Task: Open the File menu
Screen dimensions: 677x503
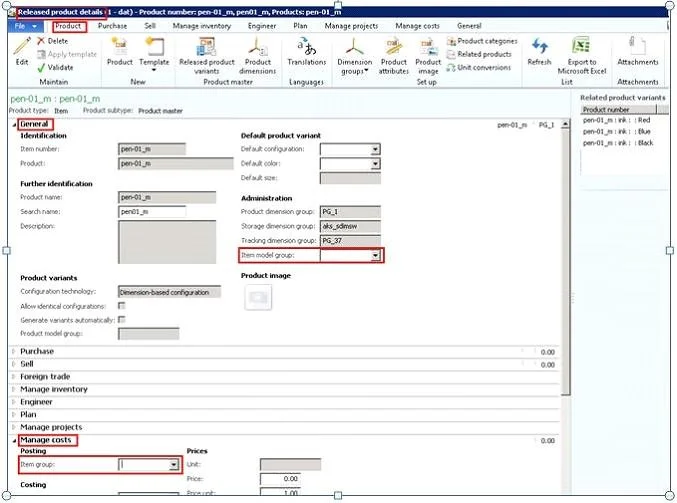Action: tap(25, 26)
